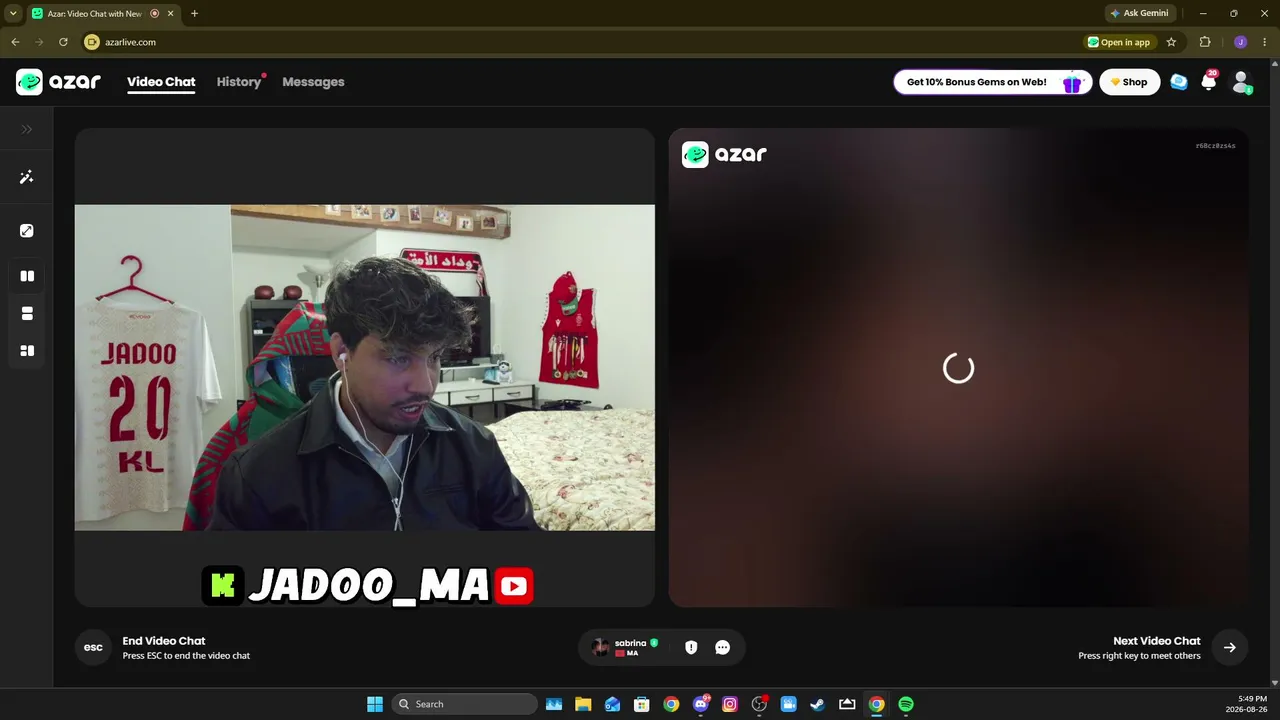
Task: Open sabrina's profile chip
Action: (626, 647)
